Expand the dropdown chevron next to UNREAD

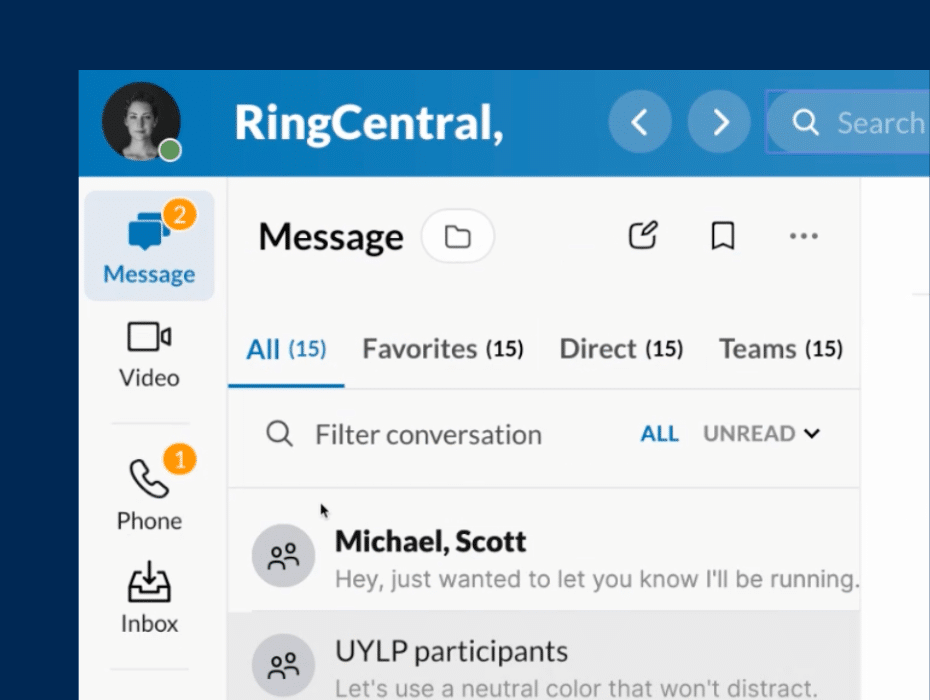click(812, 434)
